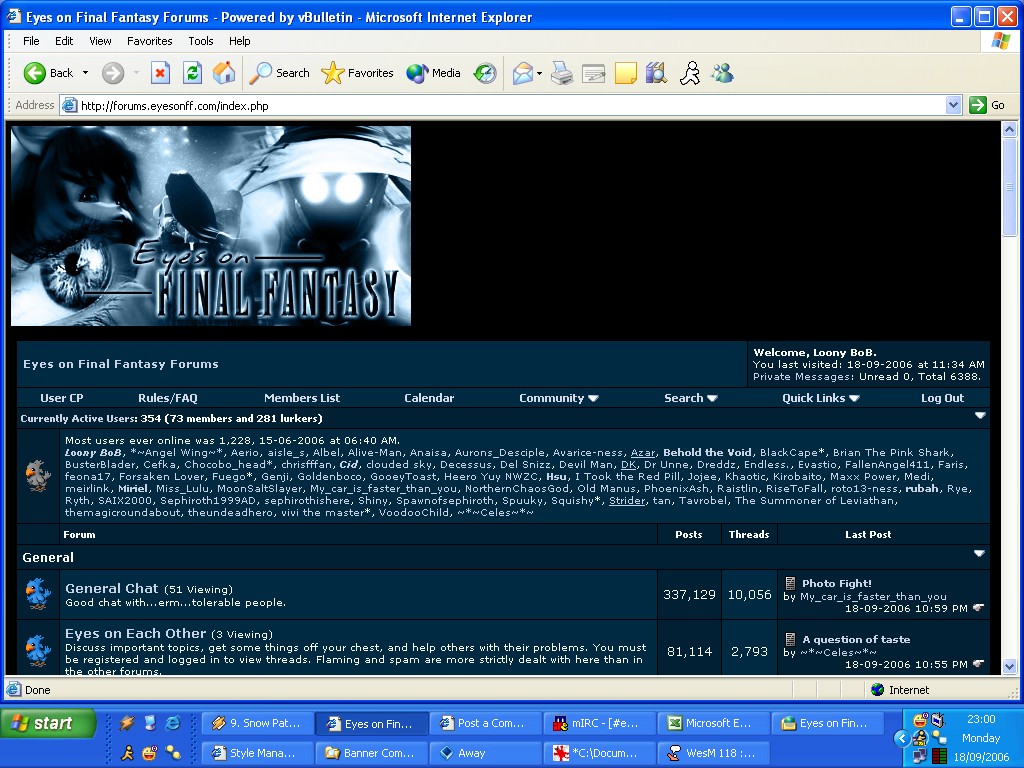The image size is (1024, 768).
Task: Open the Mail button dropdown arrow
Action: tap(539, 73)
